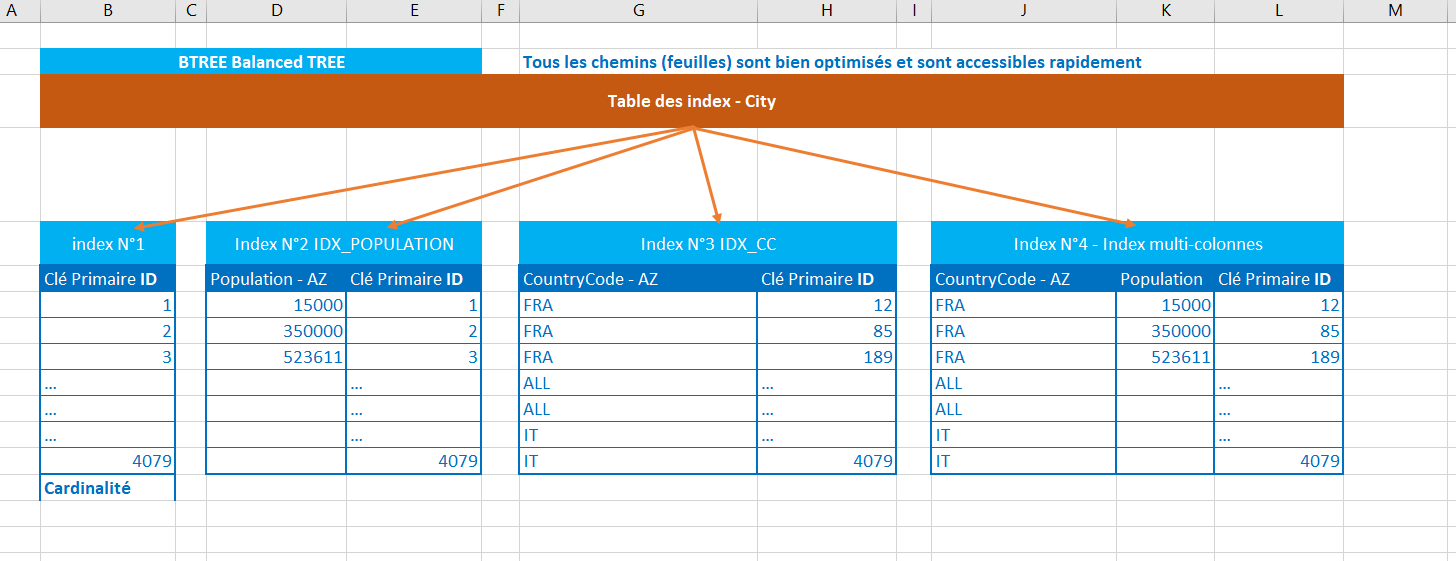The height and width of the screenshot is (561, 1456).
Task: Select column H header
Action: point(827,11)
